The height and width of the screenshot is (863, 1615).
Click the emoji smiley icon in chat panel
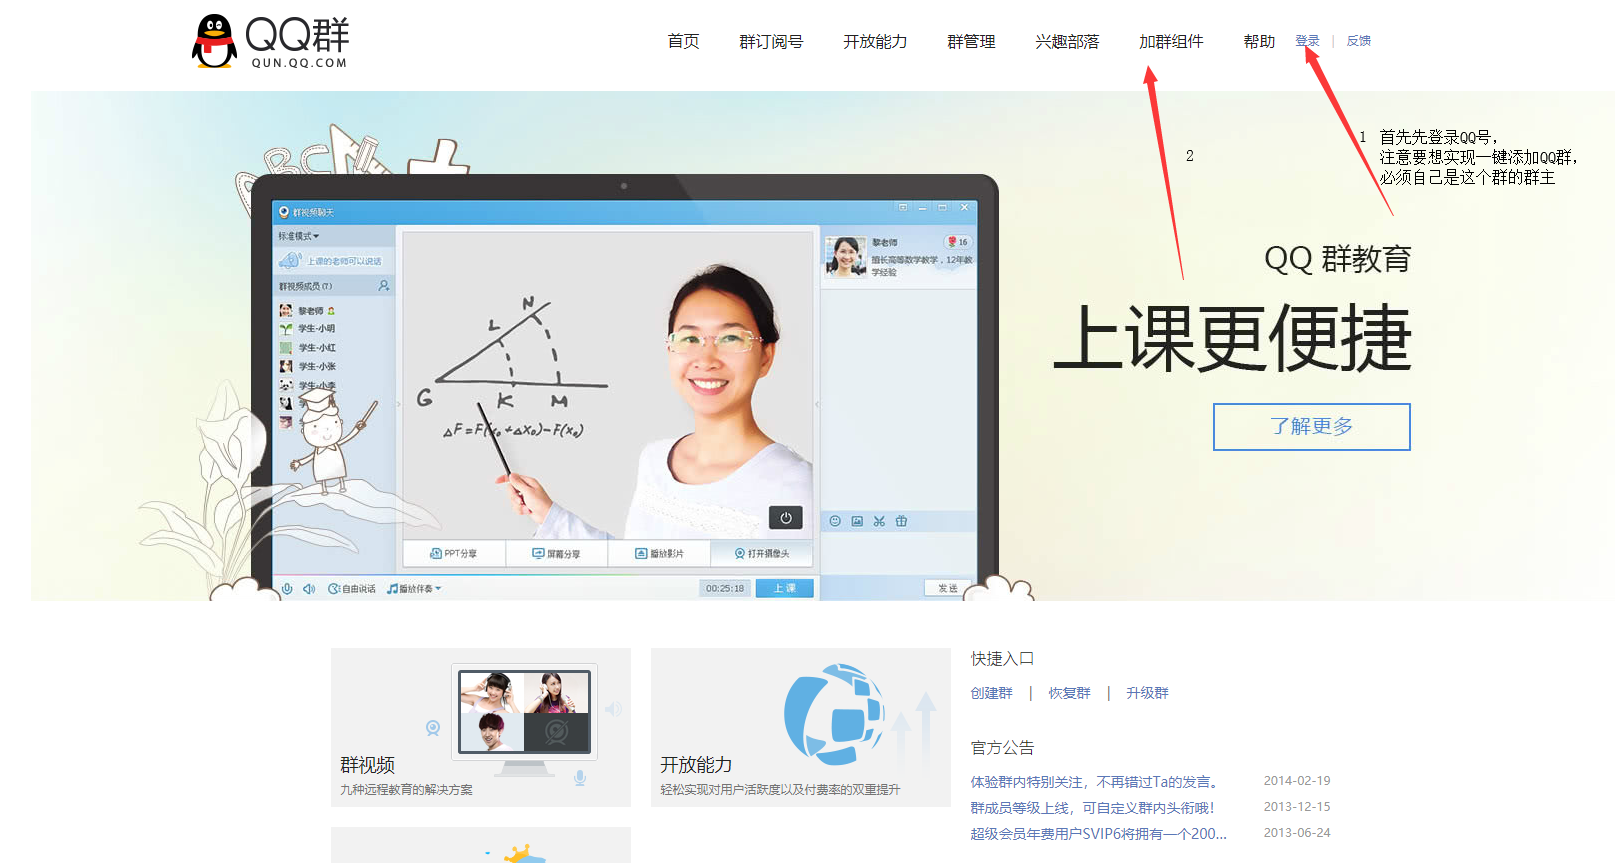point(835,521)
